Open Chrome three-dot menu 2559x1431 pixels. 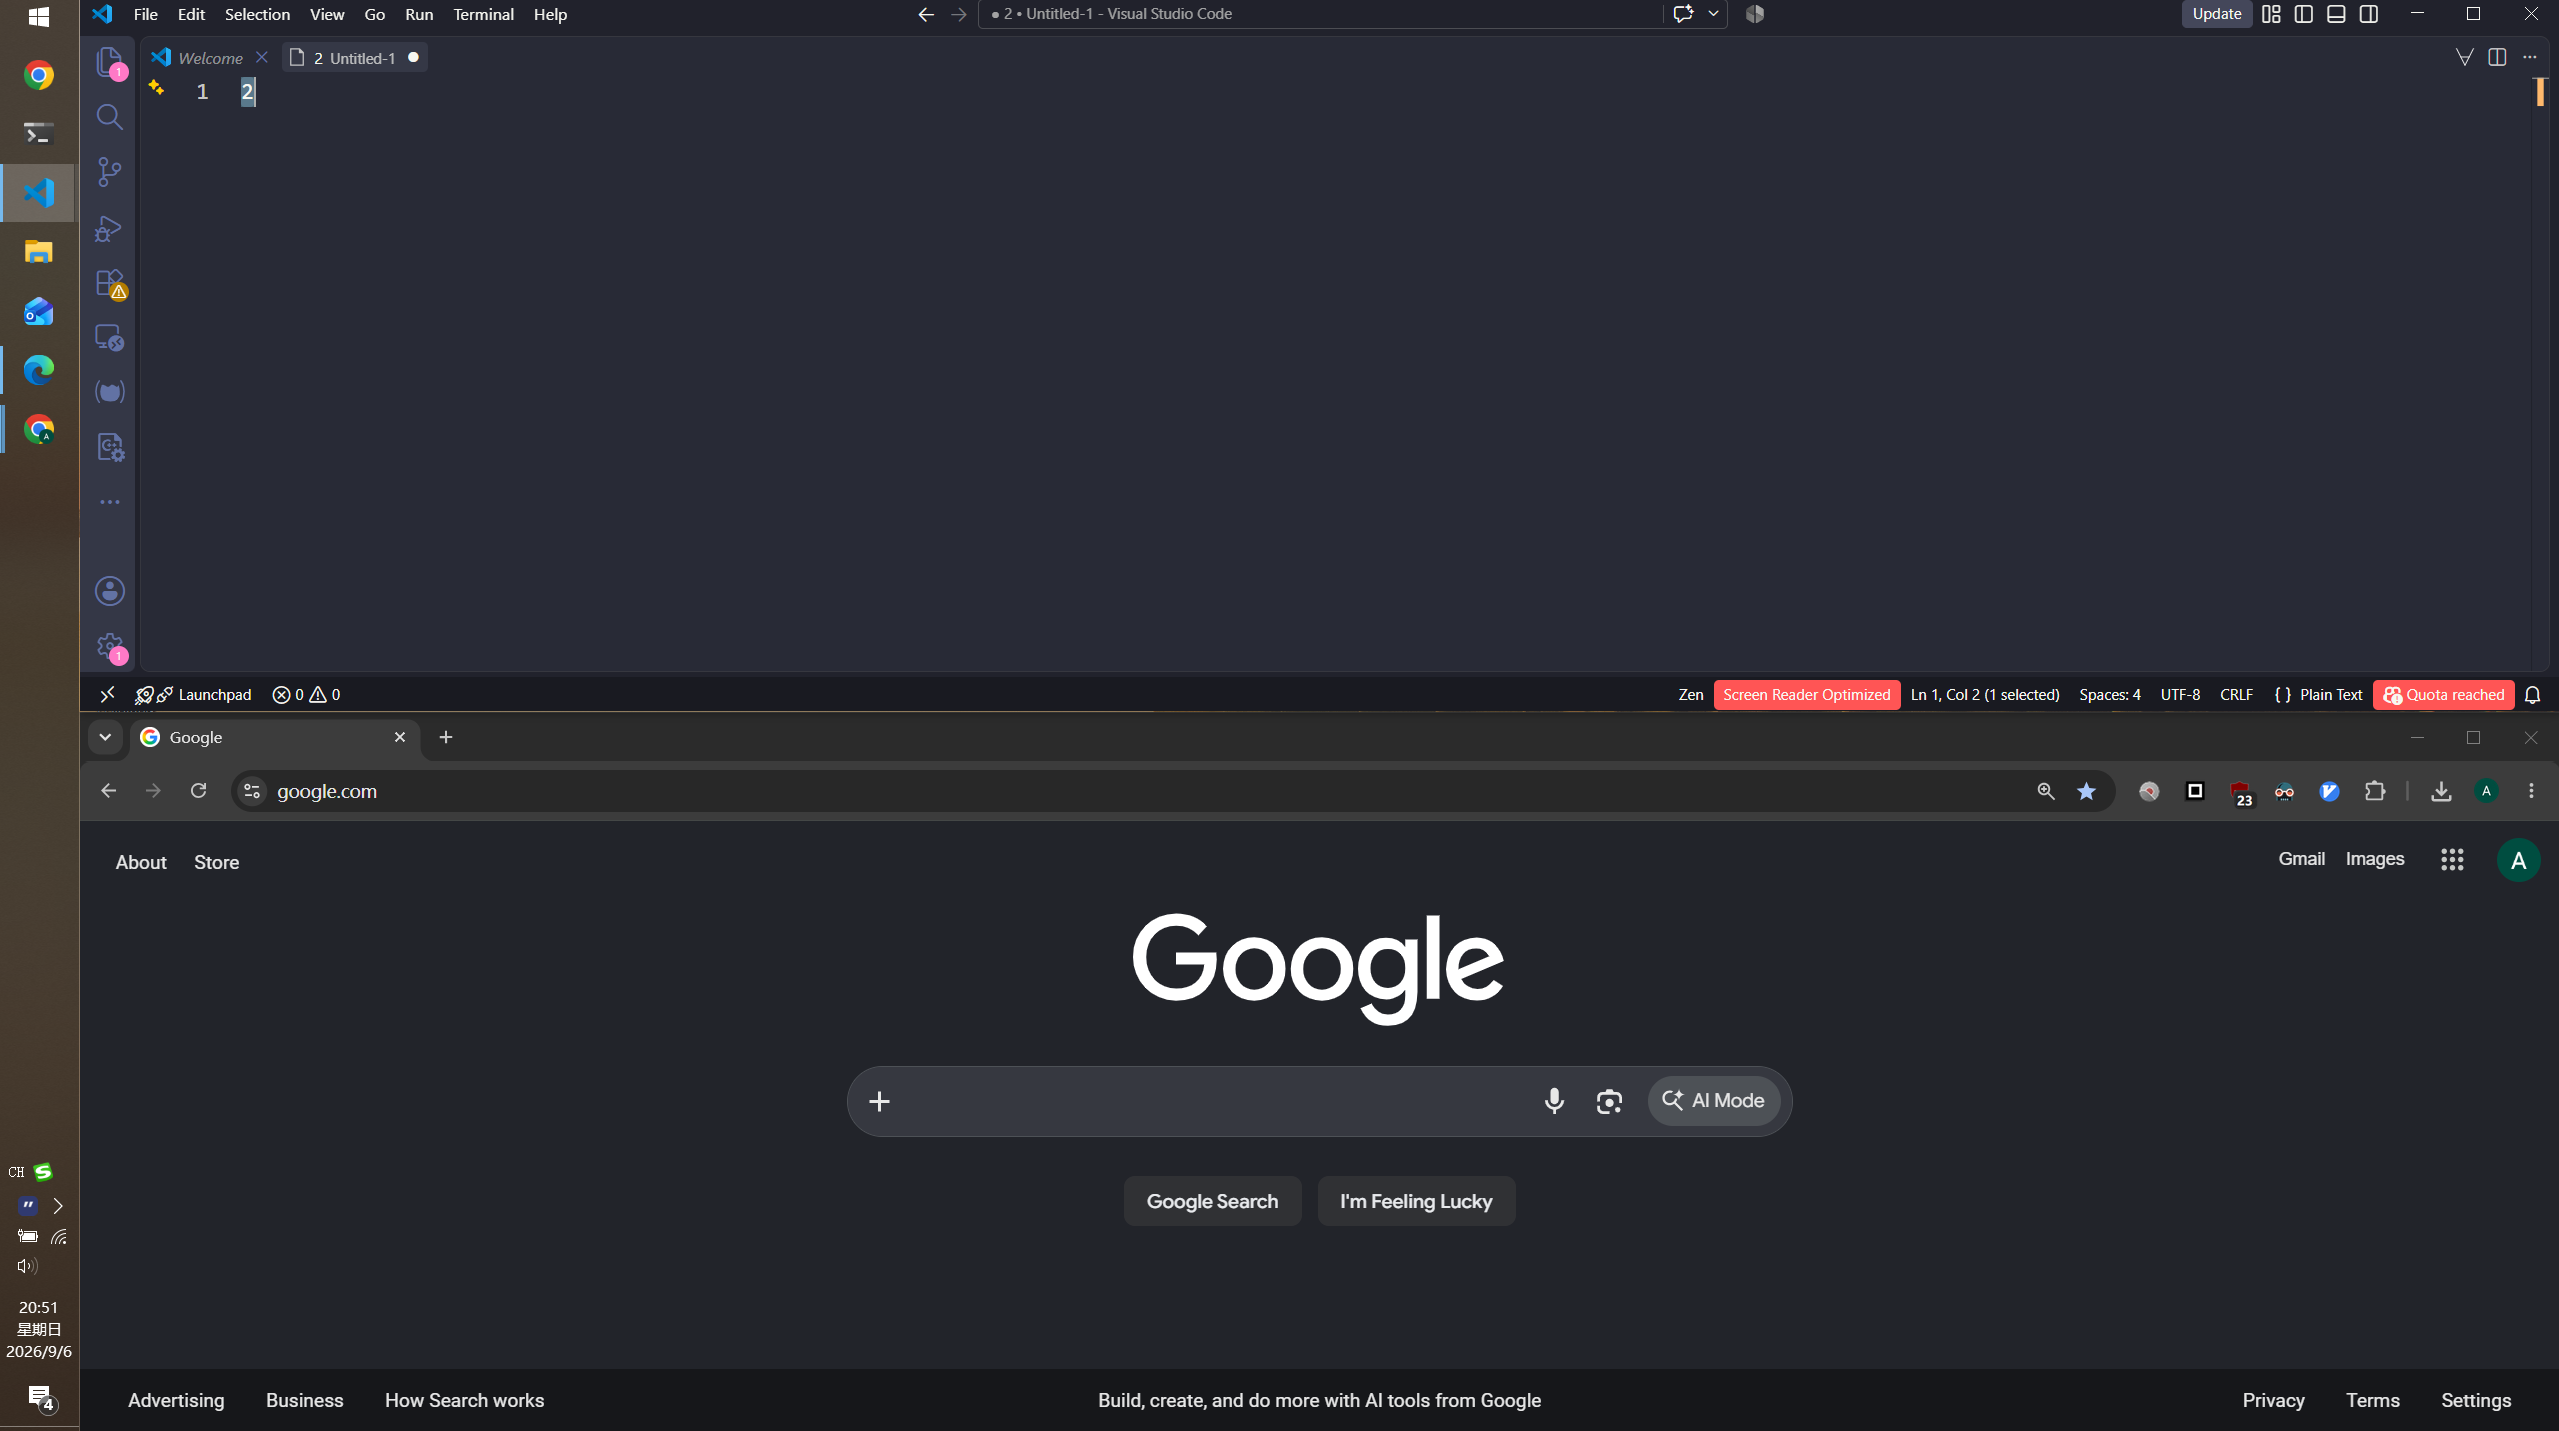coord(2531,791)
